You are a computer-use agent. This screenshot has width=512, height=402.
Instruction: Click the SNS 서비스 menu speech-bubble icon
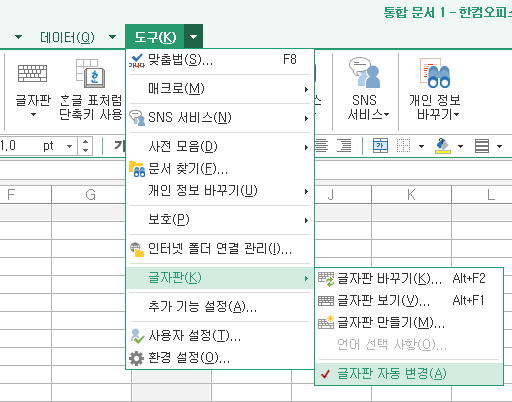pyautogui.click(x=137, y=118)
